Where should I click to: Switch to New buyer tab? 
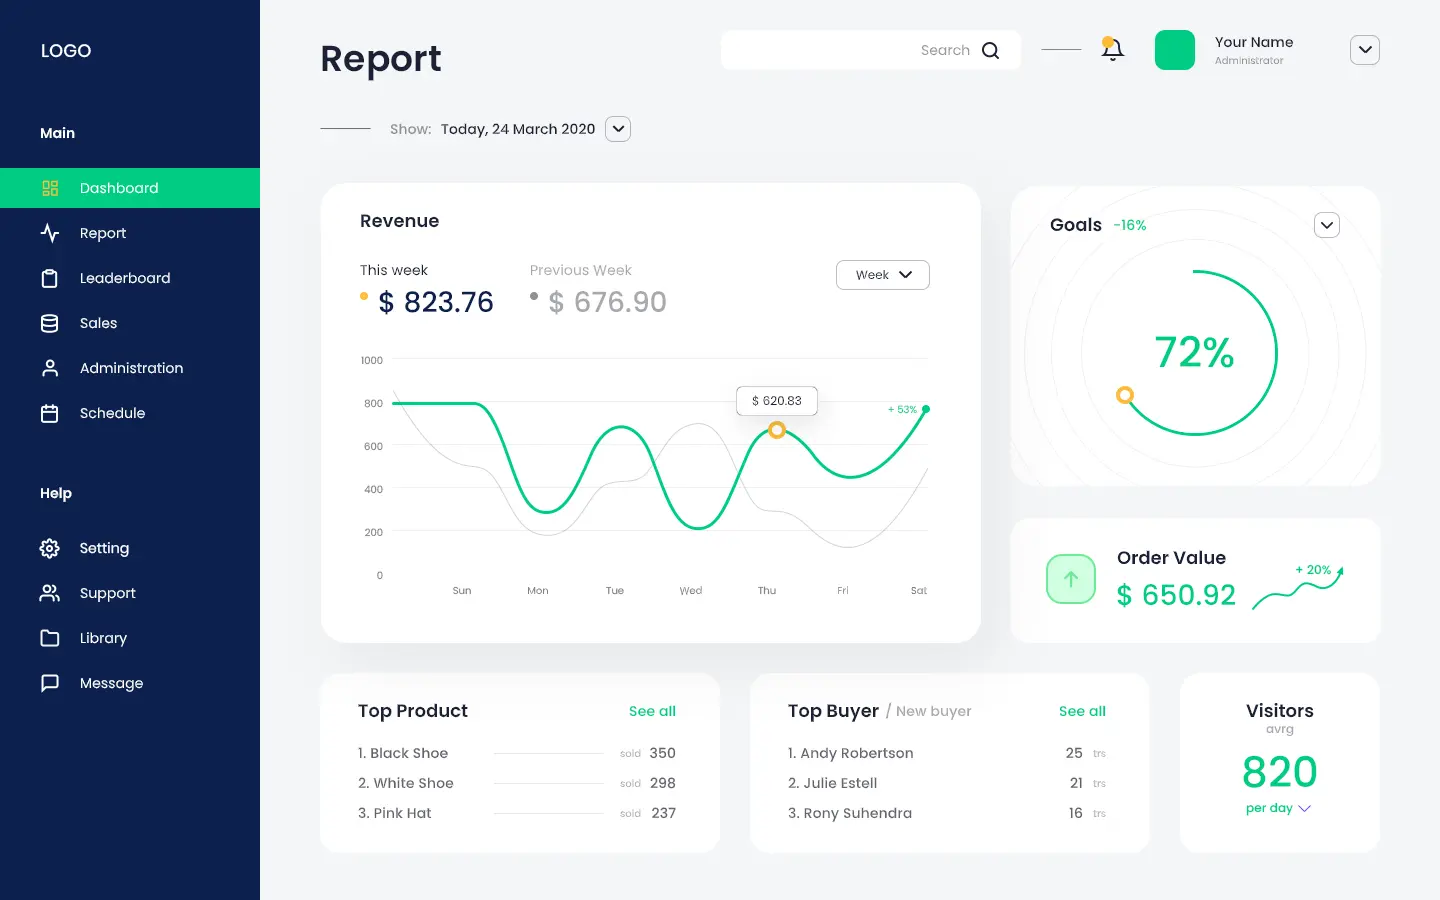click(933, 711)
